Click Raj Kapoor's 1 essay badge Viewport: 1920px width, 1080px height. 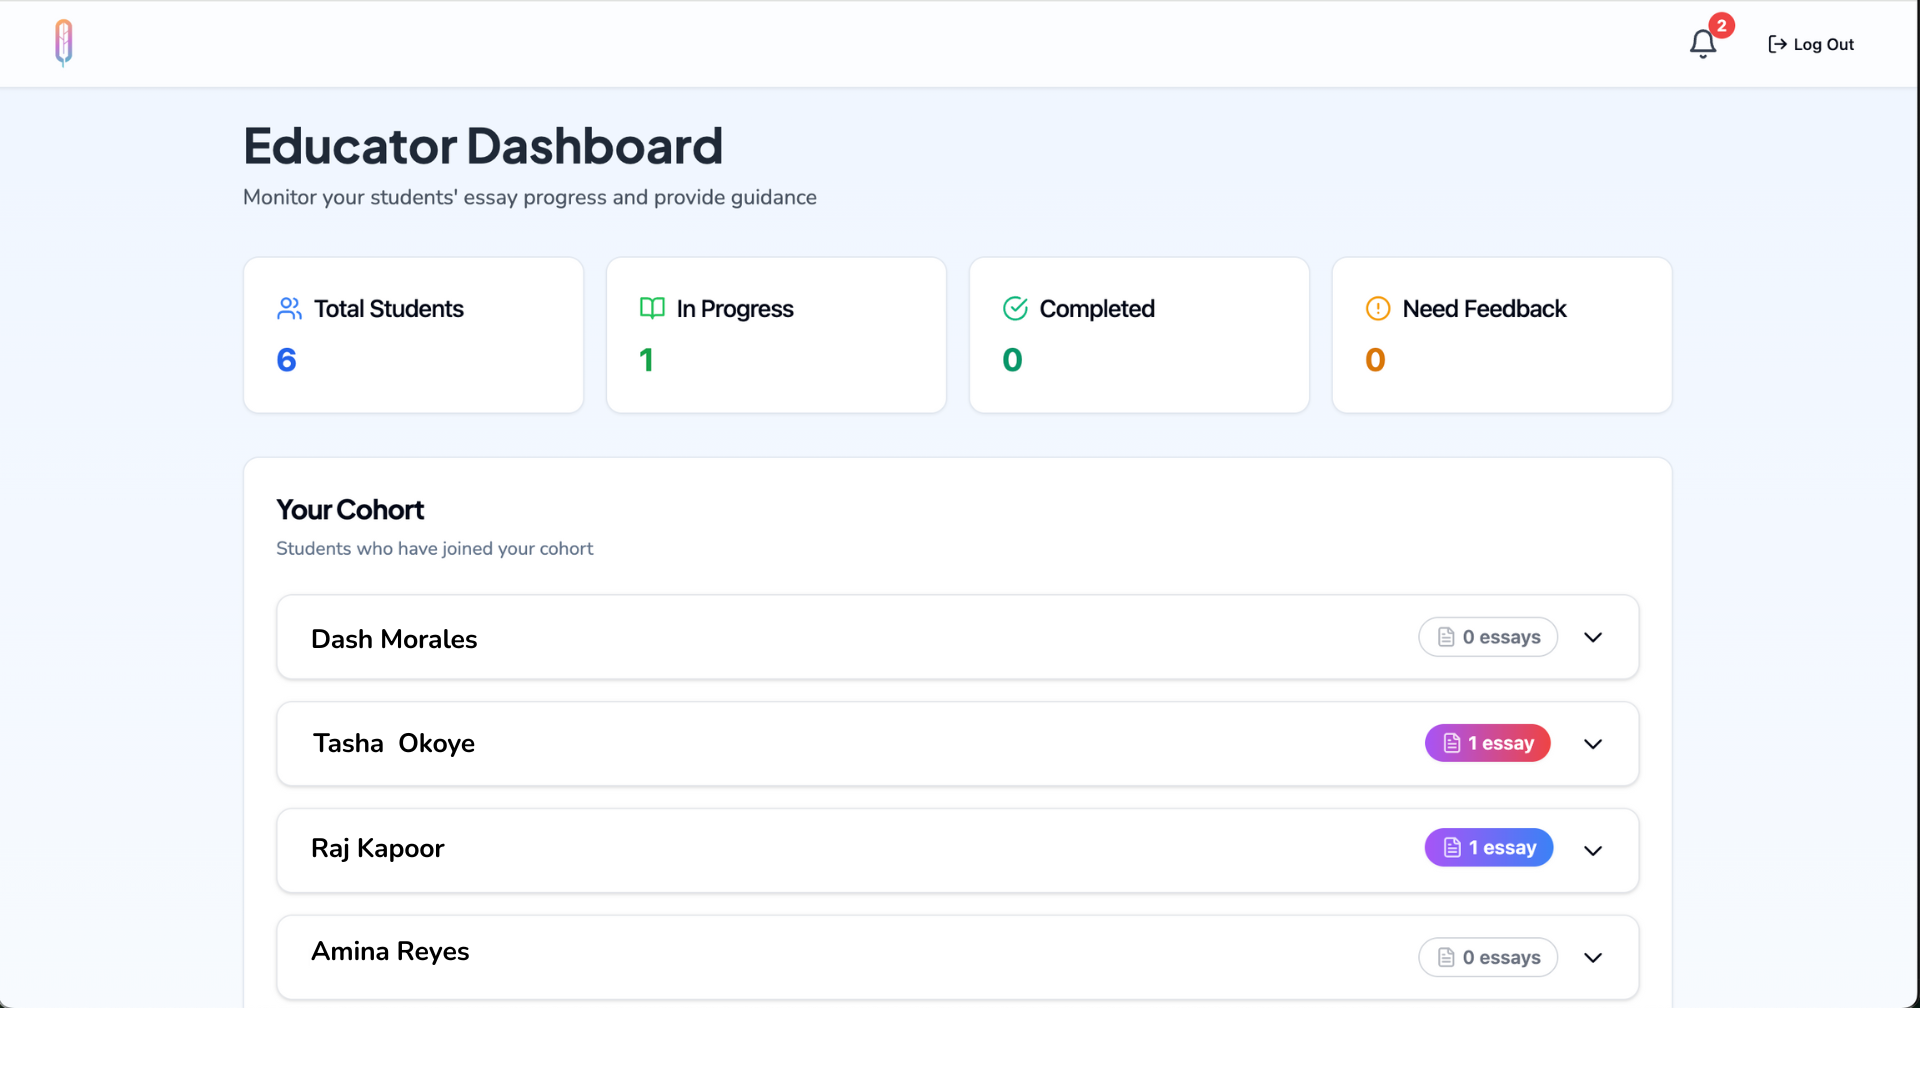click(x=1488, y=848)
